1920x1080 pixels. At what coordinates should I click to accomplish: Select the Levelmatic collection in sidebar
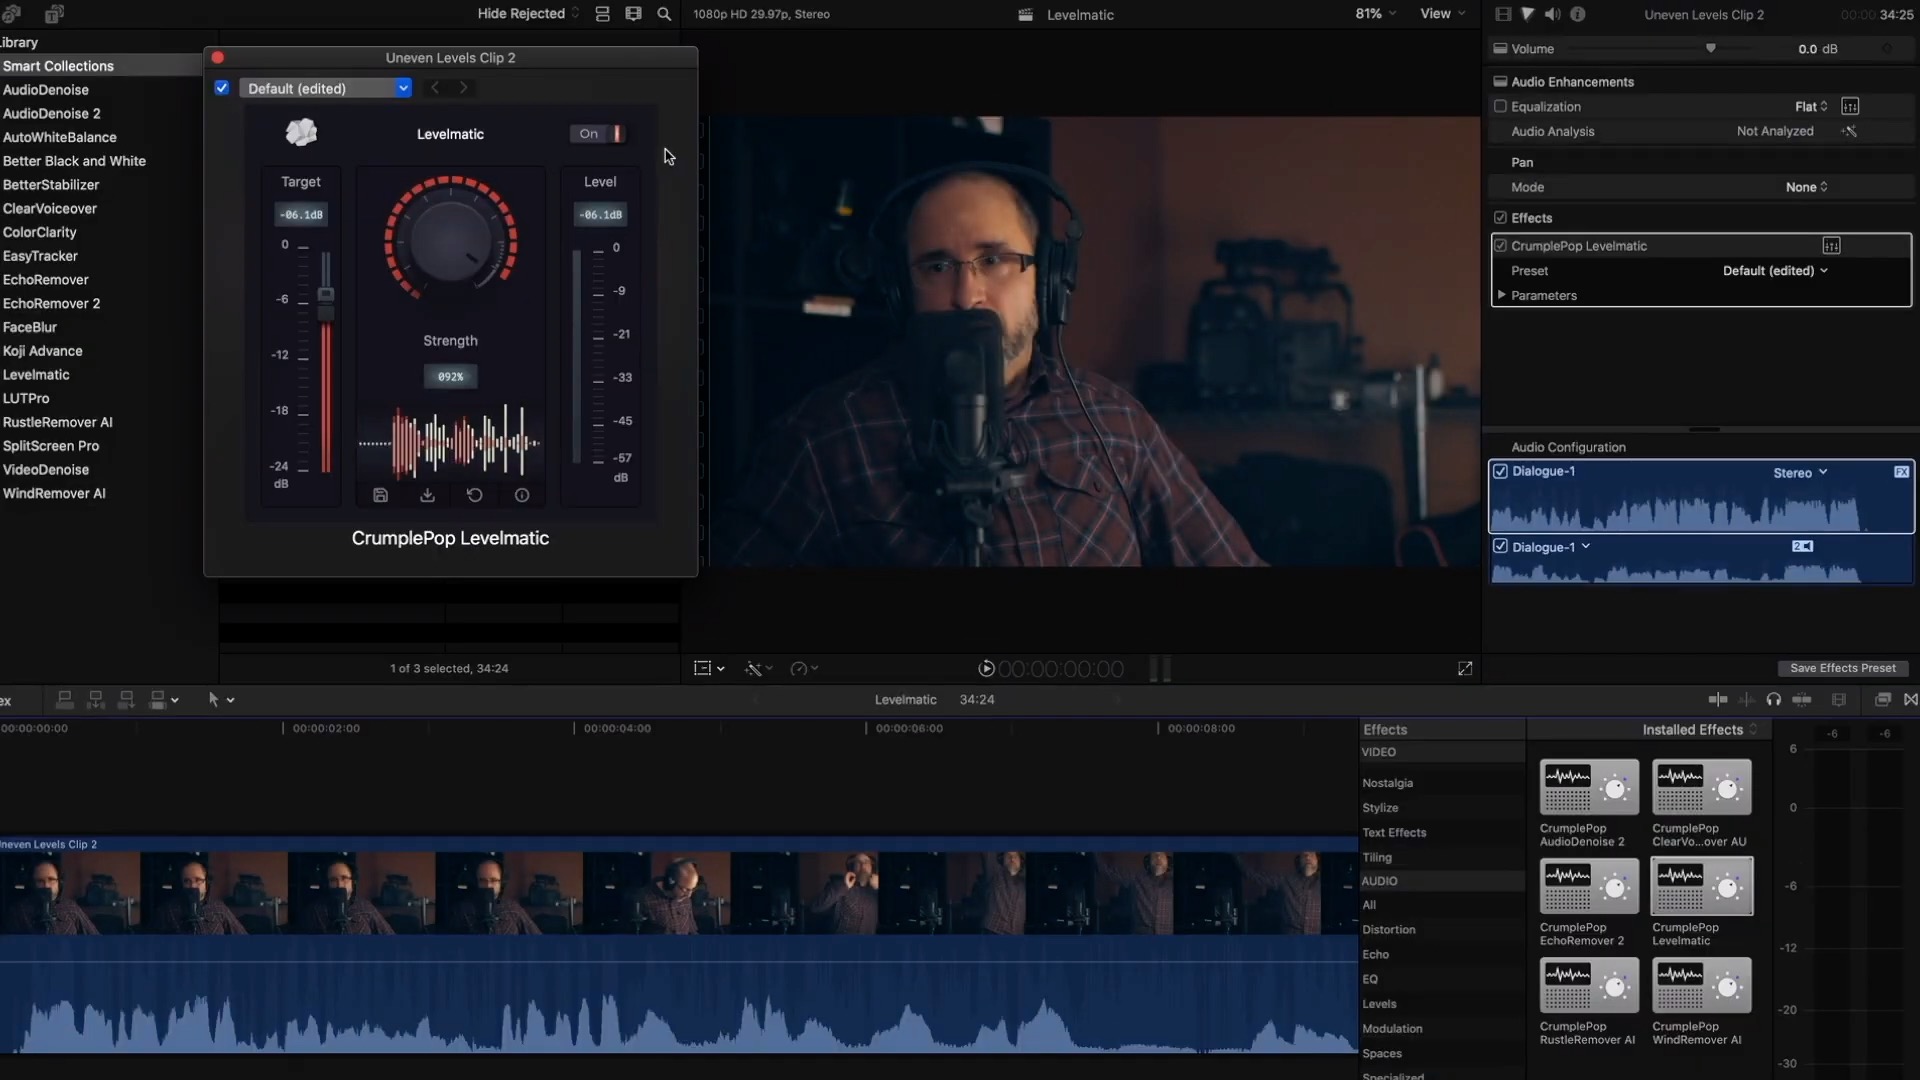click(36, 375)
